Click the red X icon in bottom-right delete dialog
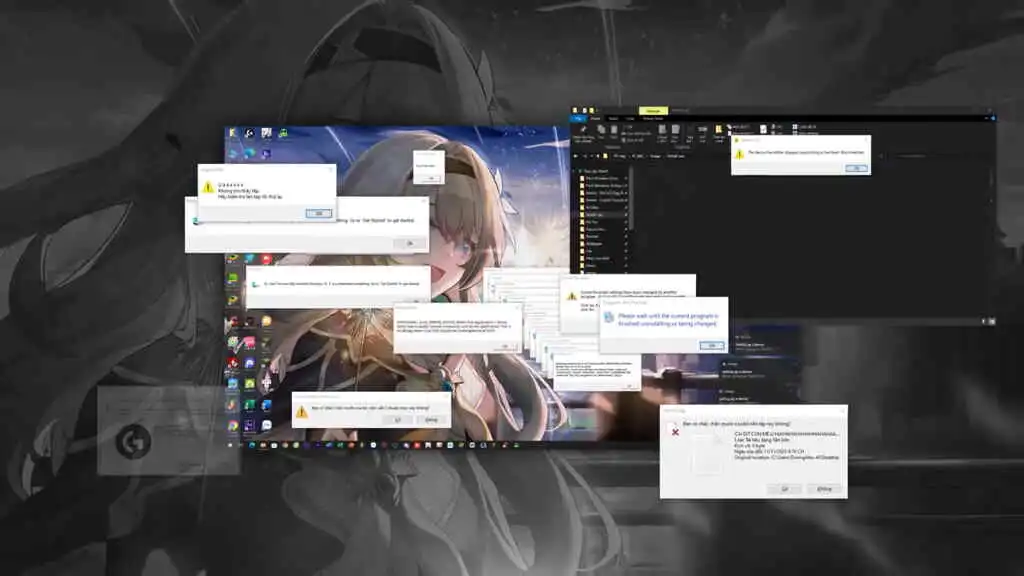1024x576 pixels. point(675,432)
